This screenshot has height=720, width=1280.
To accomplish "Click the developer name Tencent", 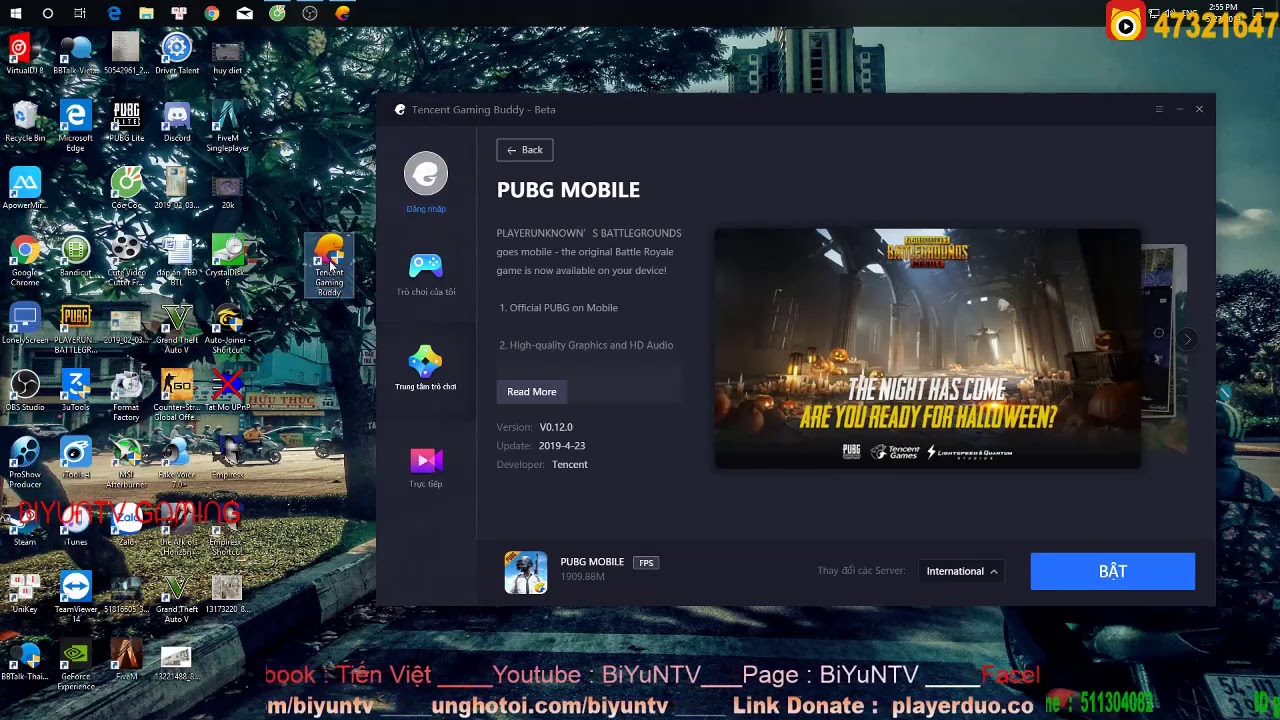I will coord(570,465).
